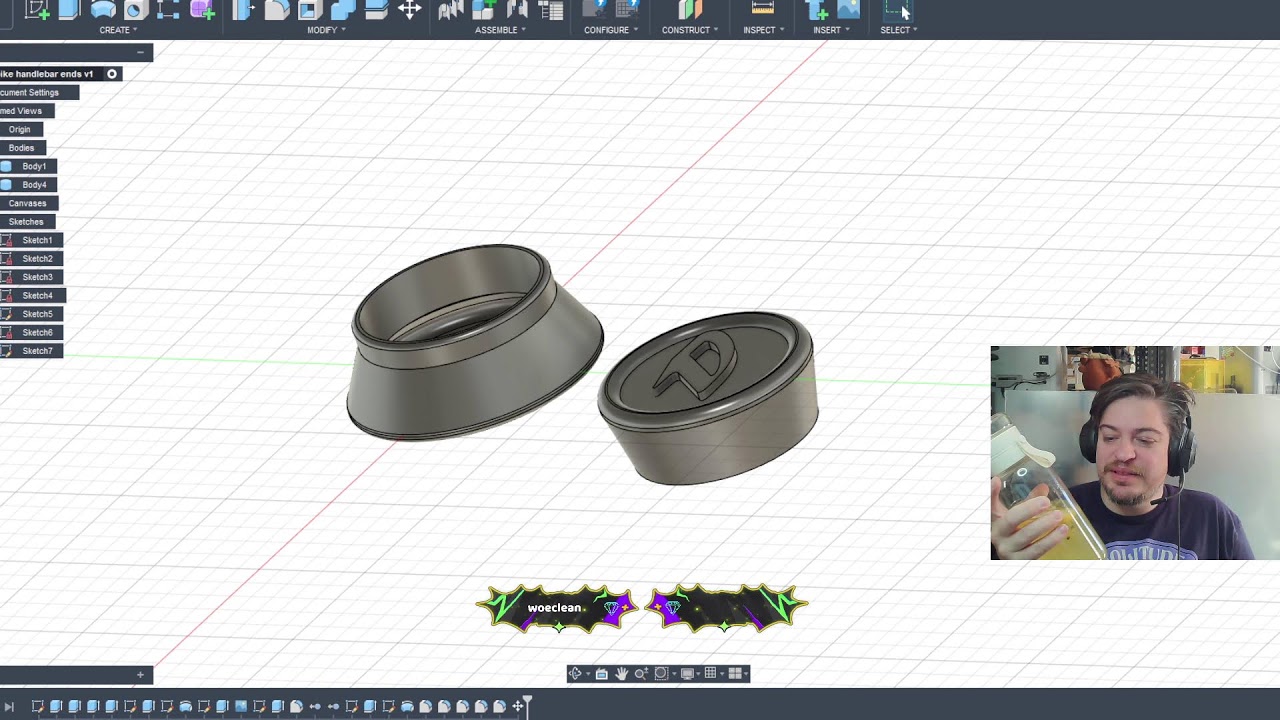Toggle the active component radio button
The image size is (1280, 720).
pyautogui.click(x=112, y=74)
